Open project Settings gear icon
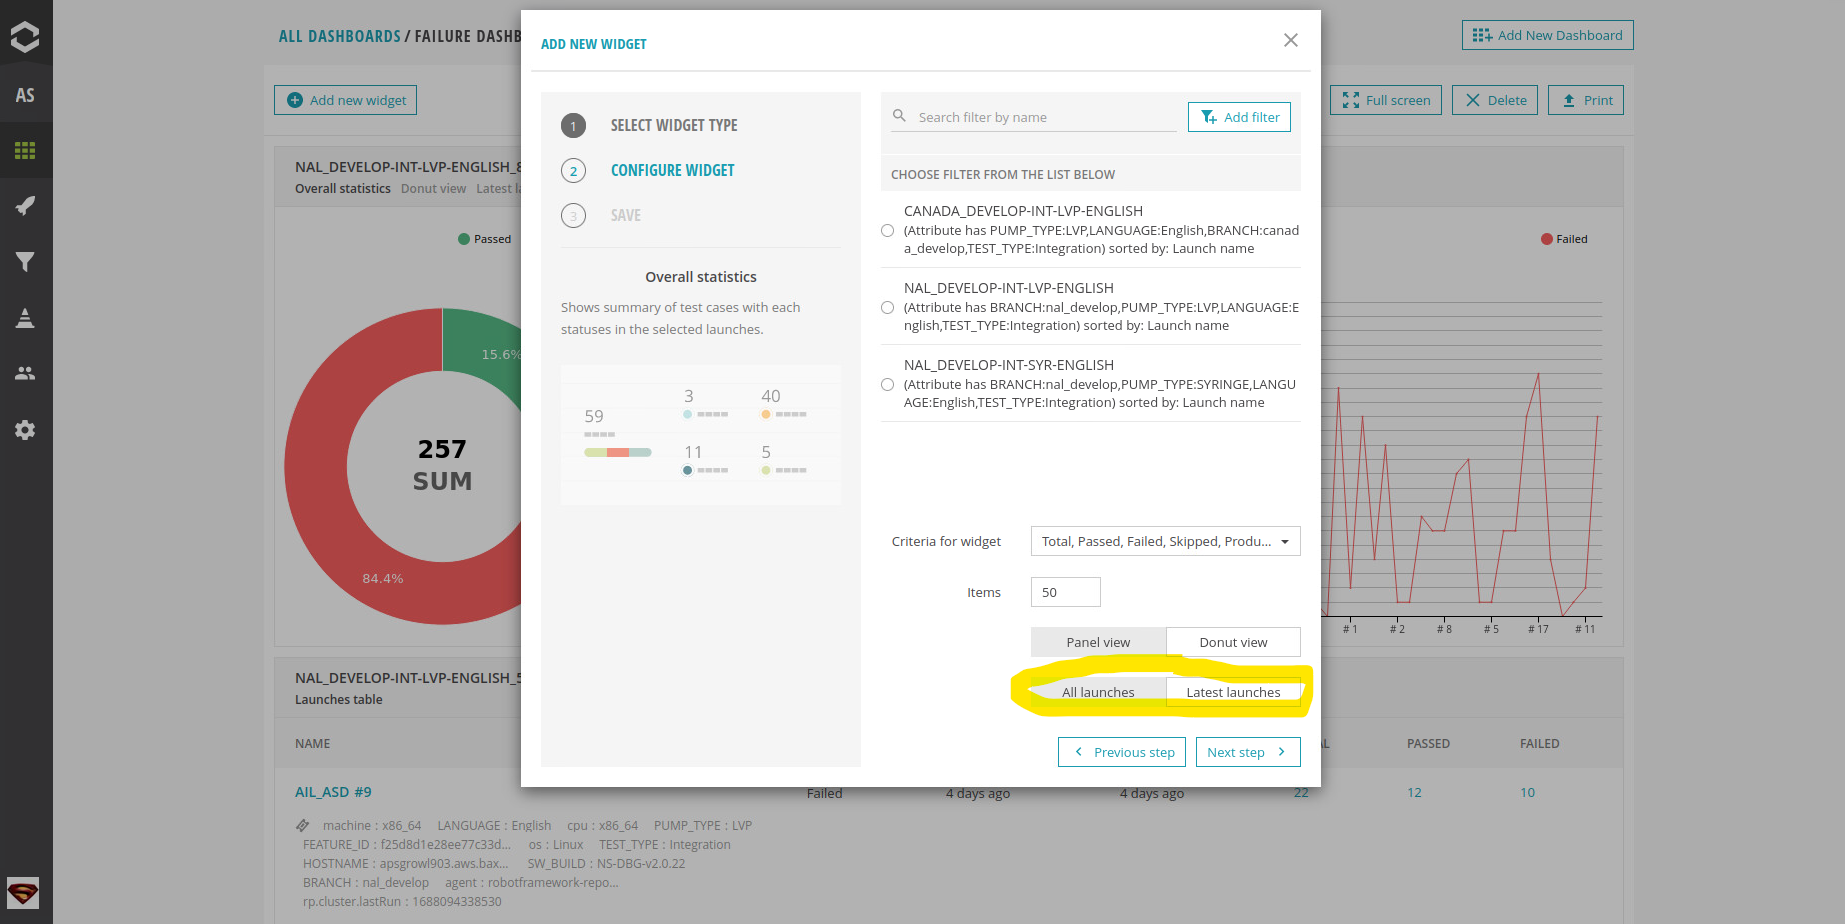Viewport: 1845px width, 924px height. pos(25,430)
